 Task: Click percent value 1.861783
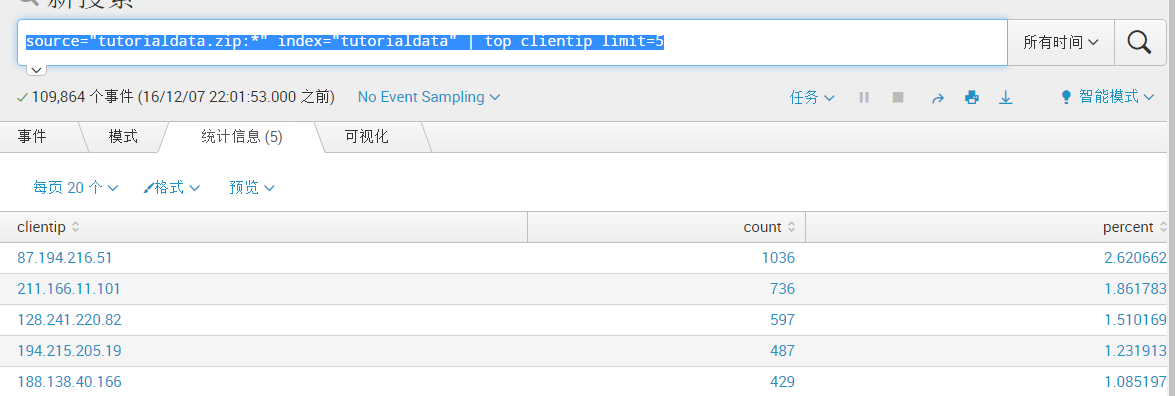coord(1135,289)
